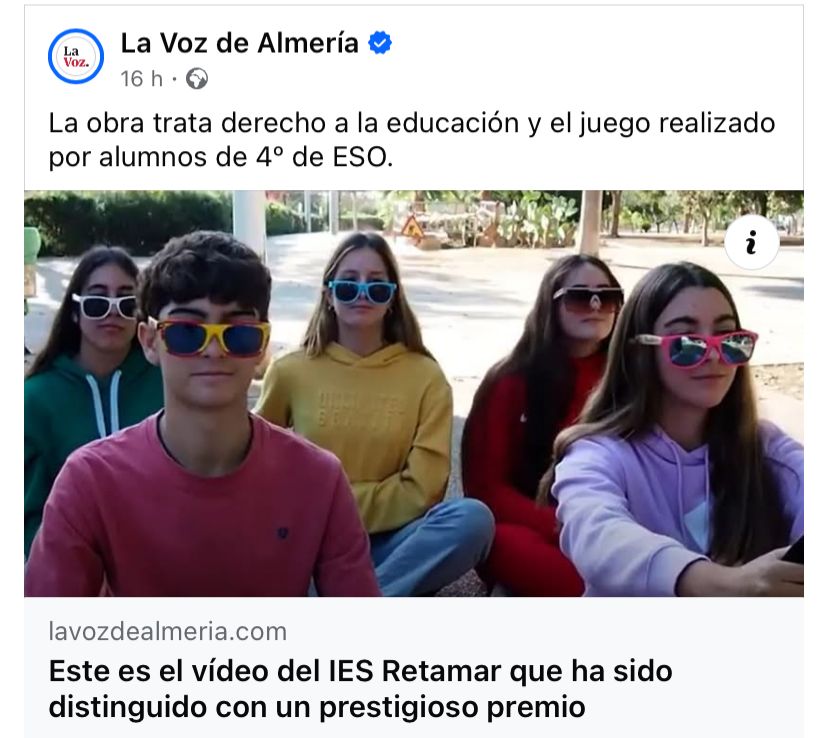
Task: Open the lavozdealmeria.com domain link
Action: coord(167,631)
